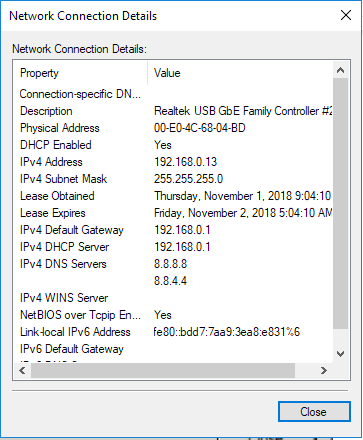The width and height of the screenshot is (363, 440).
Task: Select the IPv4 Default Gateway row
Action: [173, 230]
